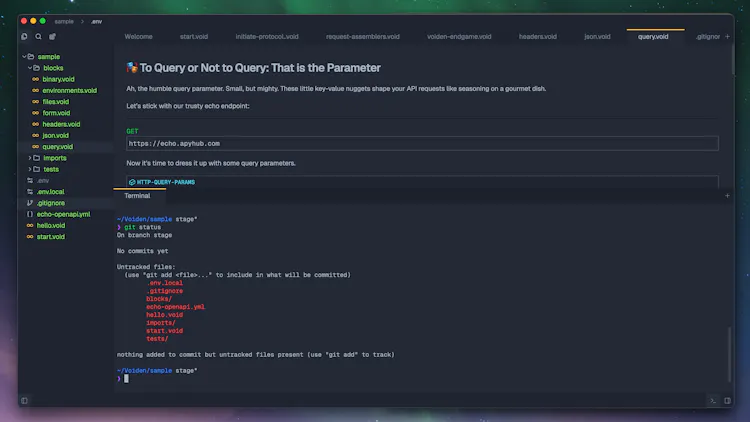The image size is (750, 422).
Task: Open the file explorer sidebar icon
Action: (24, 36)
